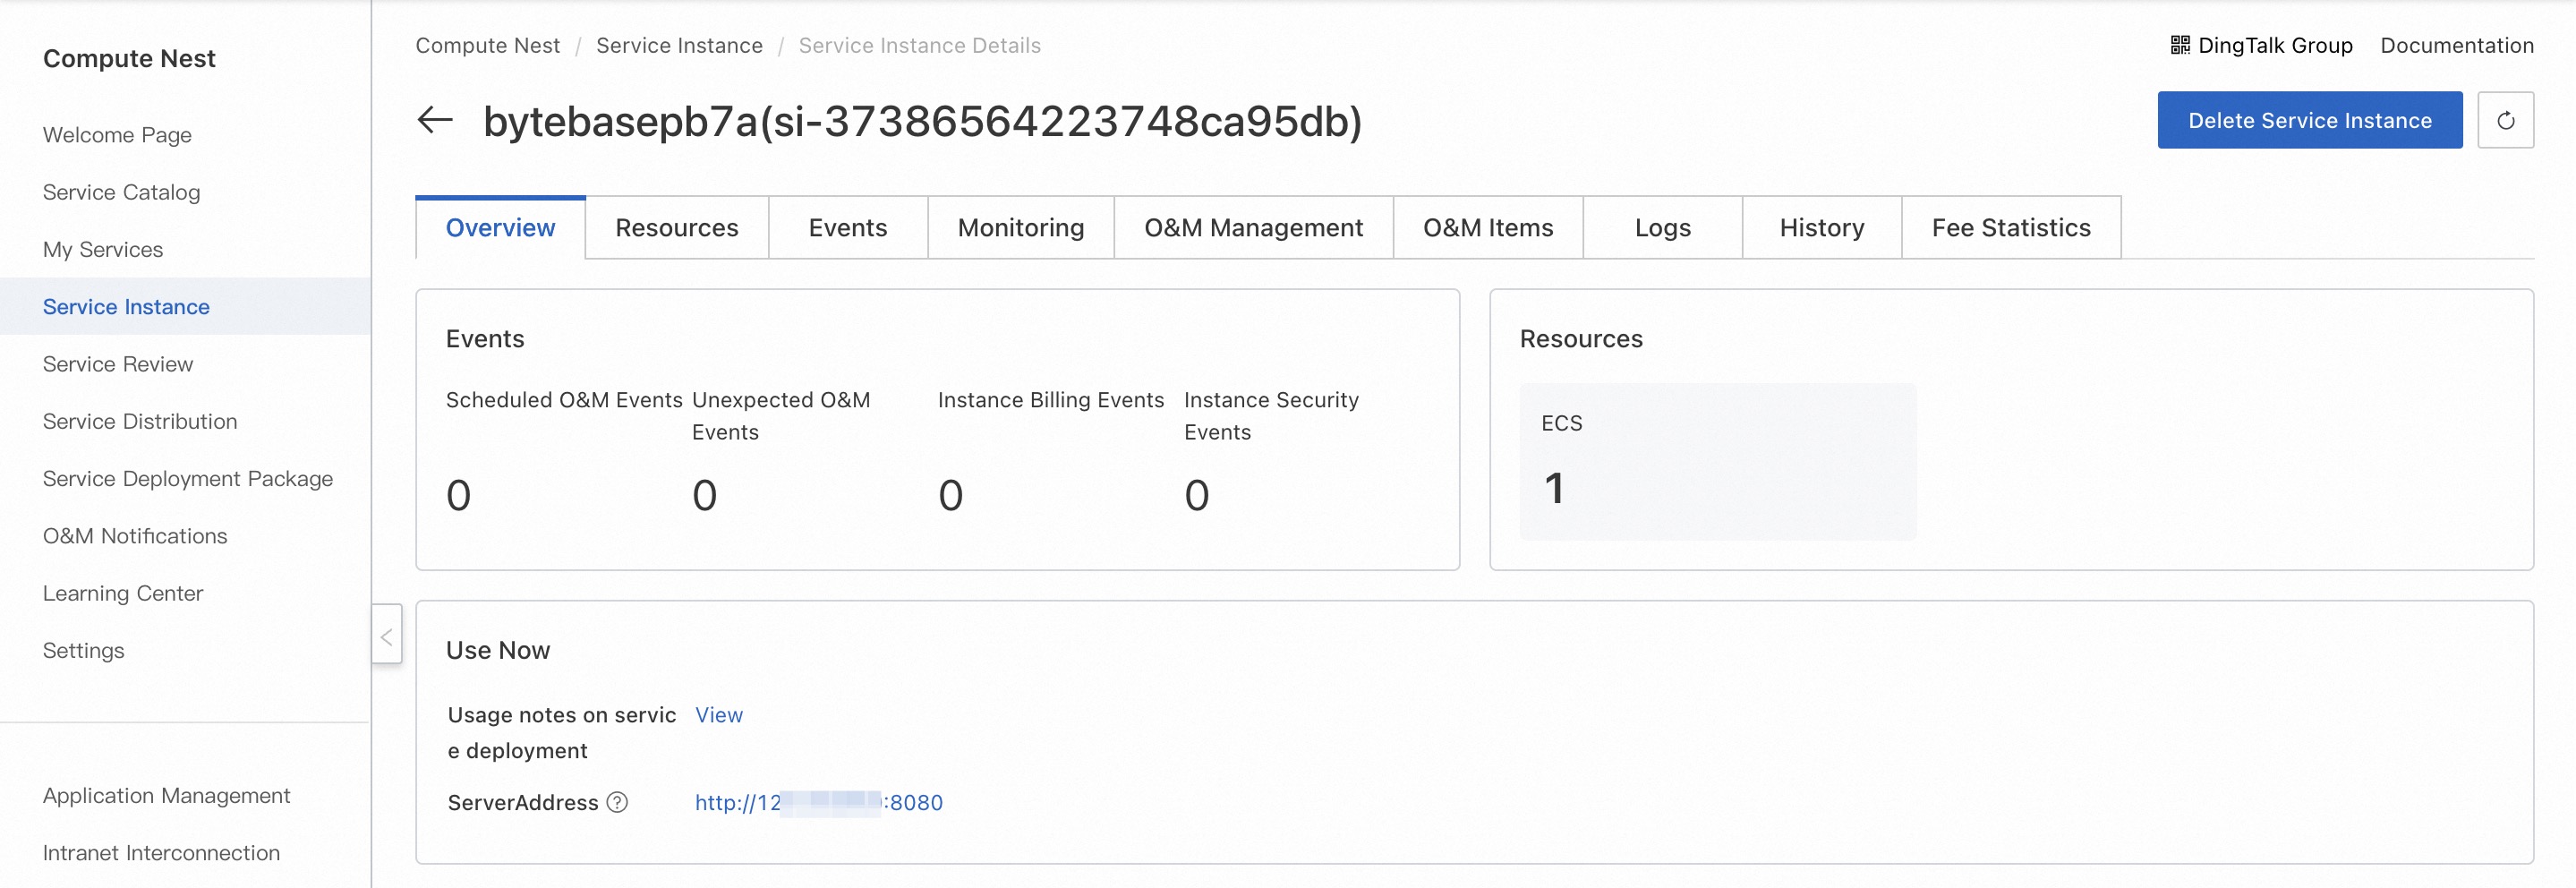Collapse the left sidebar with the chevron handle

[x=387, y=635]
